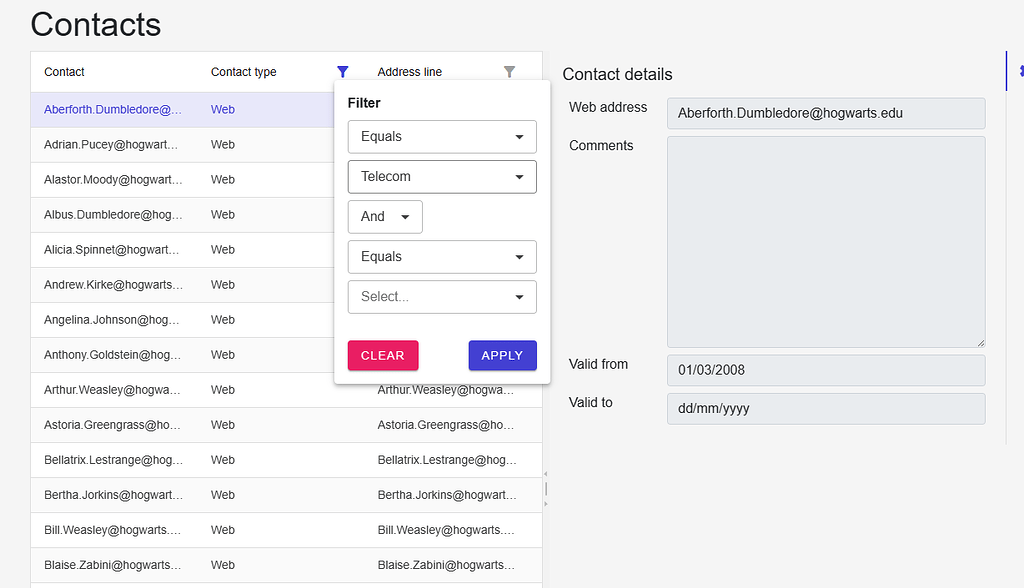The width and height of the screenshot is (1024, 588).
Task: Sort the grid by the Contact column
Action: click(x=64, y=71)
